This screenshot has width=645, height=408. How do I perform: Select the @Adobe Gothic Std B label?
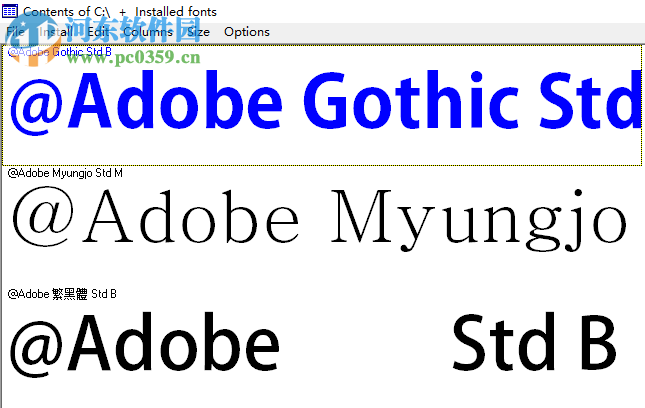click(x=60, y=52)
